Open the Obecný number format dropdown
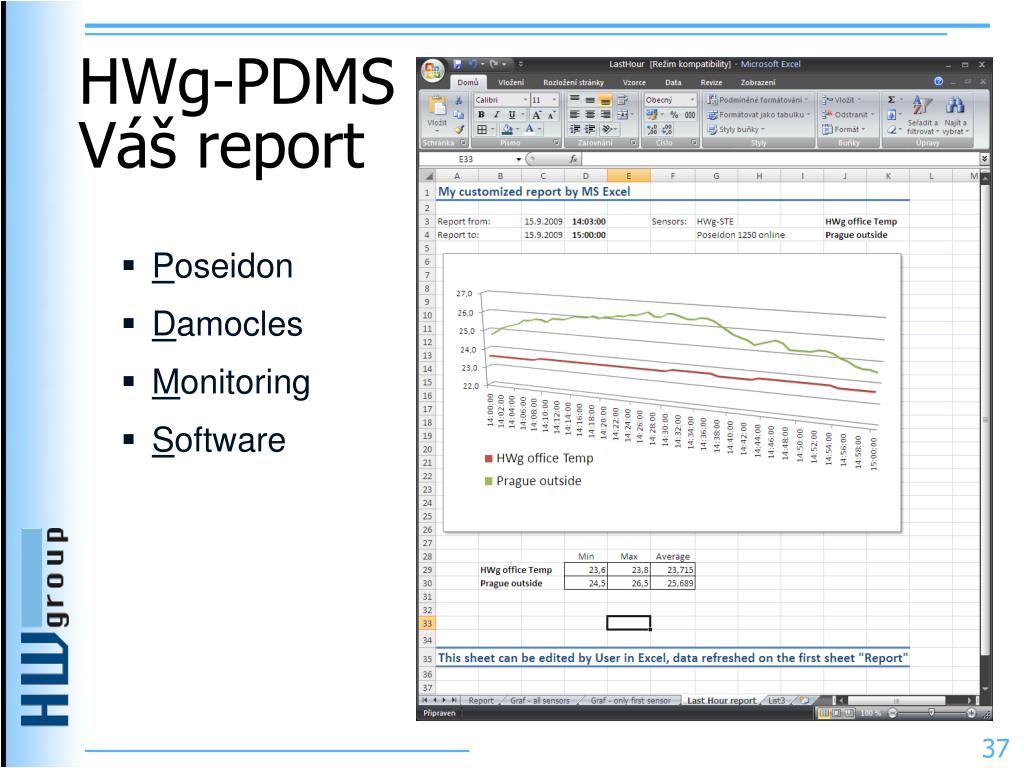Image resolution: width=1024 pixels, height=768 pixels. [692, 100]
